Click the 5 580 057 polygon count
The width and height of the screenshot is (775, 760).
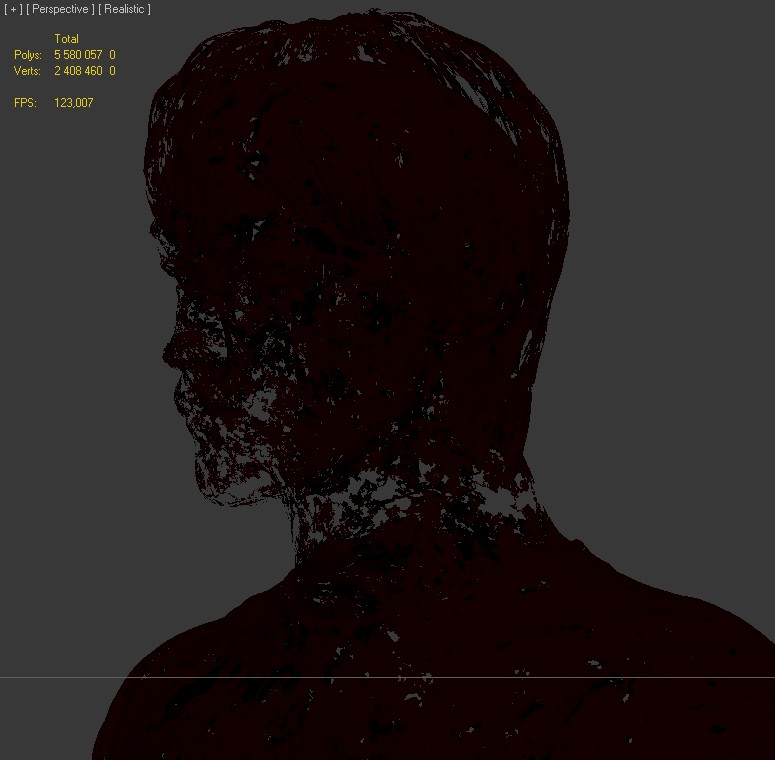tap(78, 55)
